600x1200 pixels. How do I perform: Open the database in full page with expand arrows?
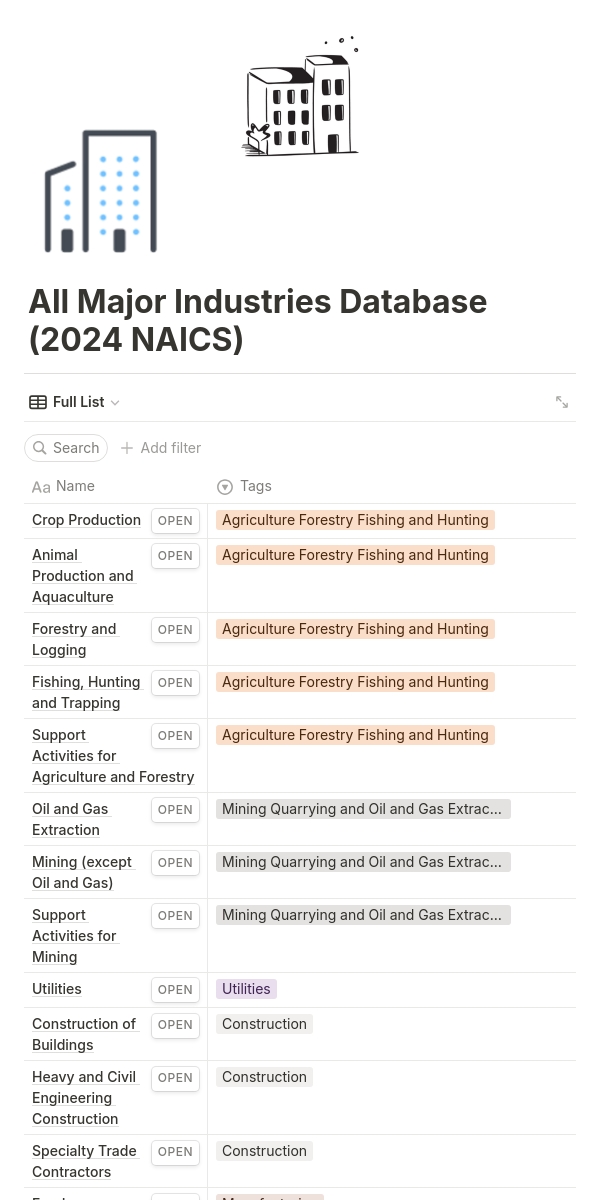click(x=562, y=402)
